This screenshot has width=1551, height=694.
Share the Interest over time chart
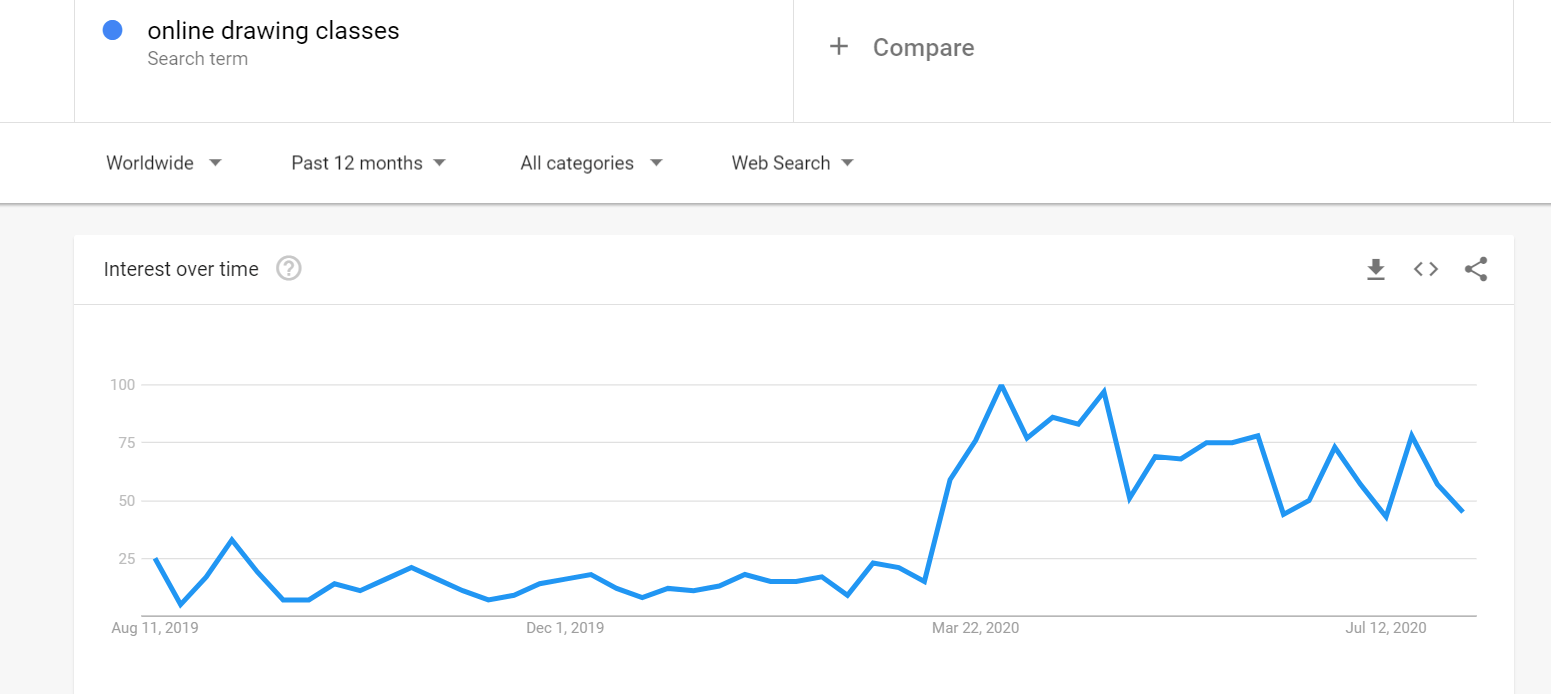(x=1476, y=269)
